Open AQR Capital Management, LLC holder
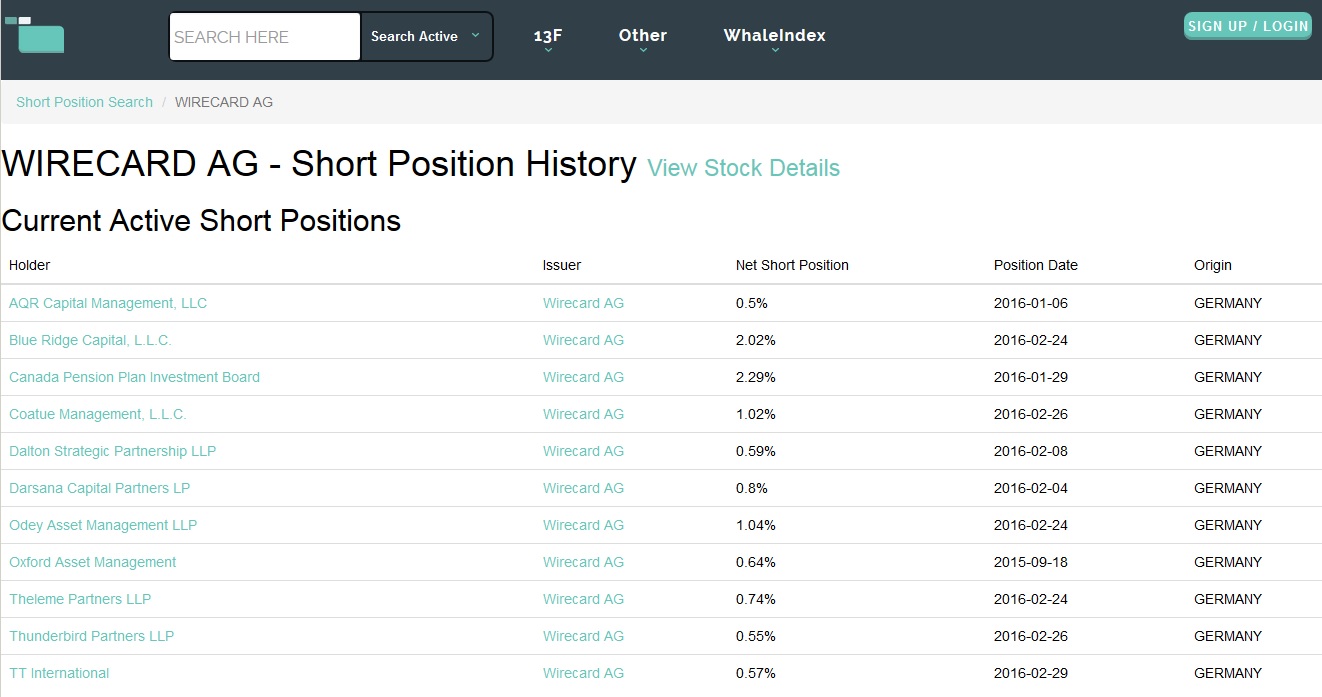Screen dimensions: 1322x697 (x=108, y=303)
